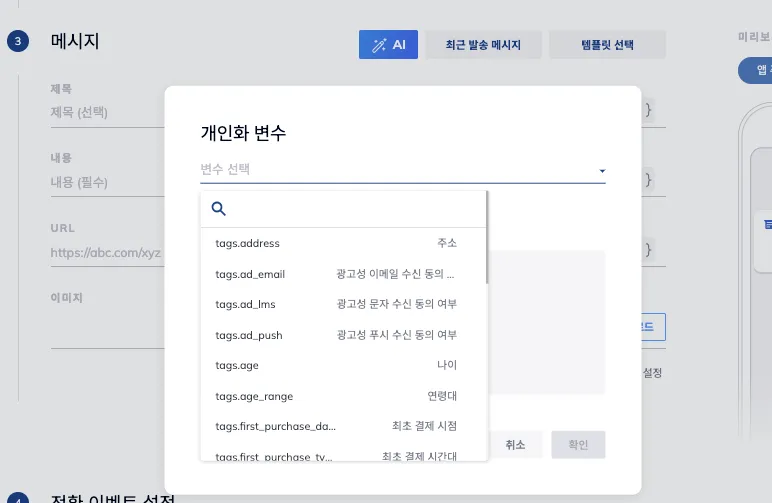Image resolution: width=772 pixels, height=503 pixels.
Task: Expand the 변수 선택 dropdown arrow
Action: [602, 171]
